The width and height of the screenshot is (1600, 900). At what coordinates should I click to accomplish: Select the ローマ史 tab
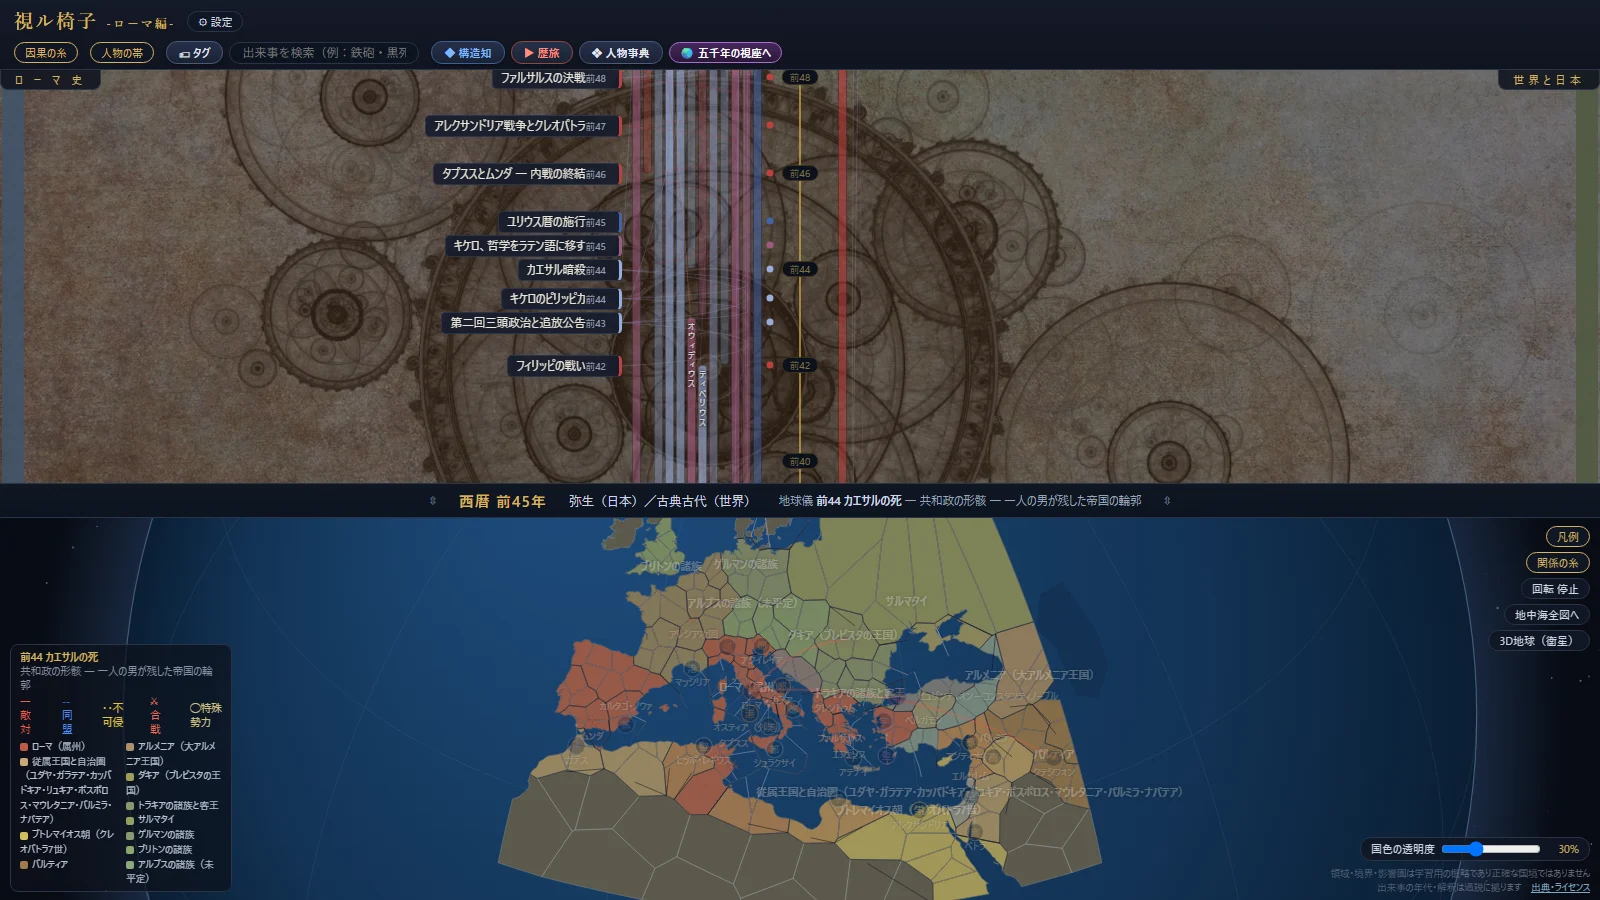click(49, 80)
